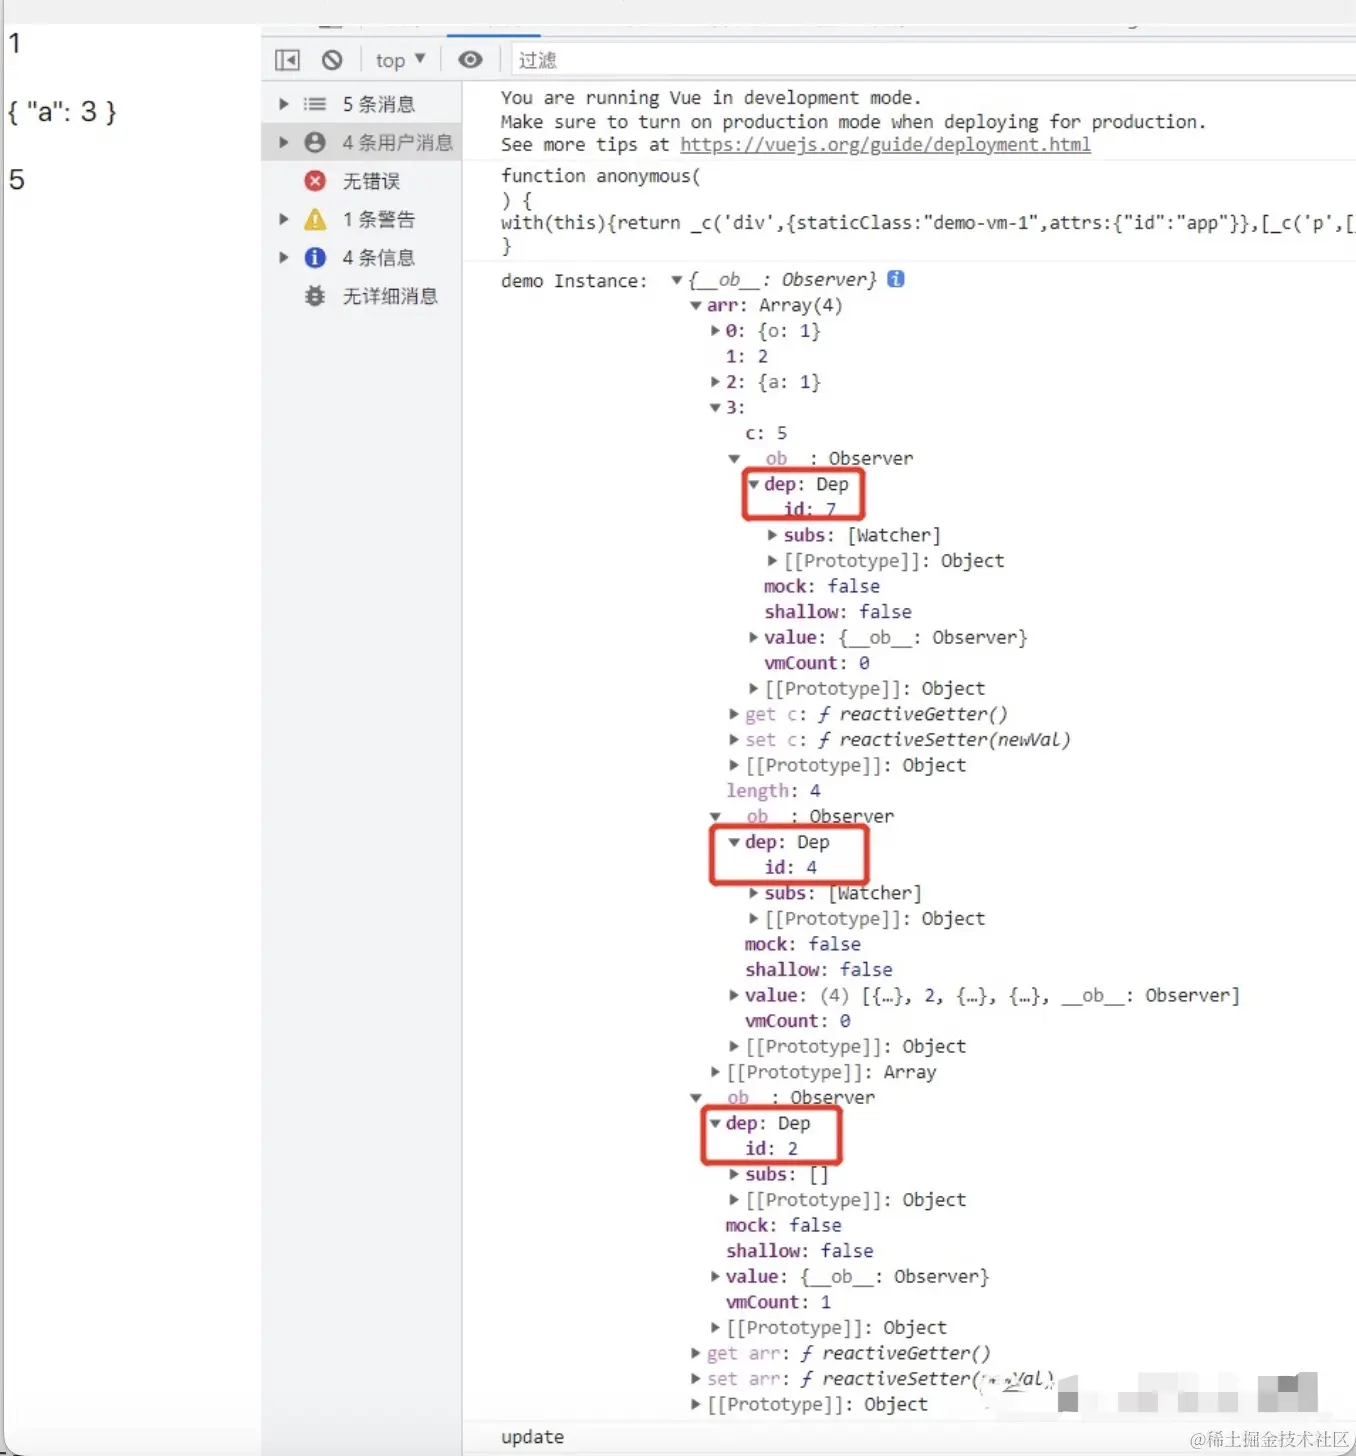
Task: Click the array item 1: 2 row
Action: [x=747, y=357]
